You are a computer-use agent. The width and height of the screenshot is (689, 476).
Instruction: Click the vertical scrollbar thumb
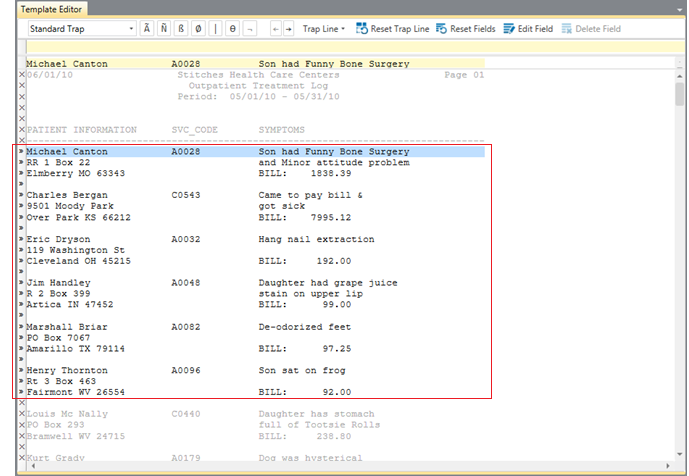(x=680, y=94)
